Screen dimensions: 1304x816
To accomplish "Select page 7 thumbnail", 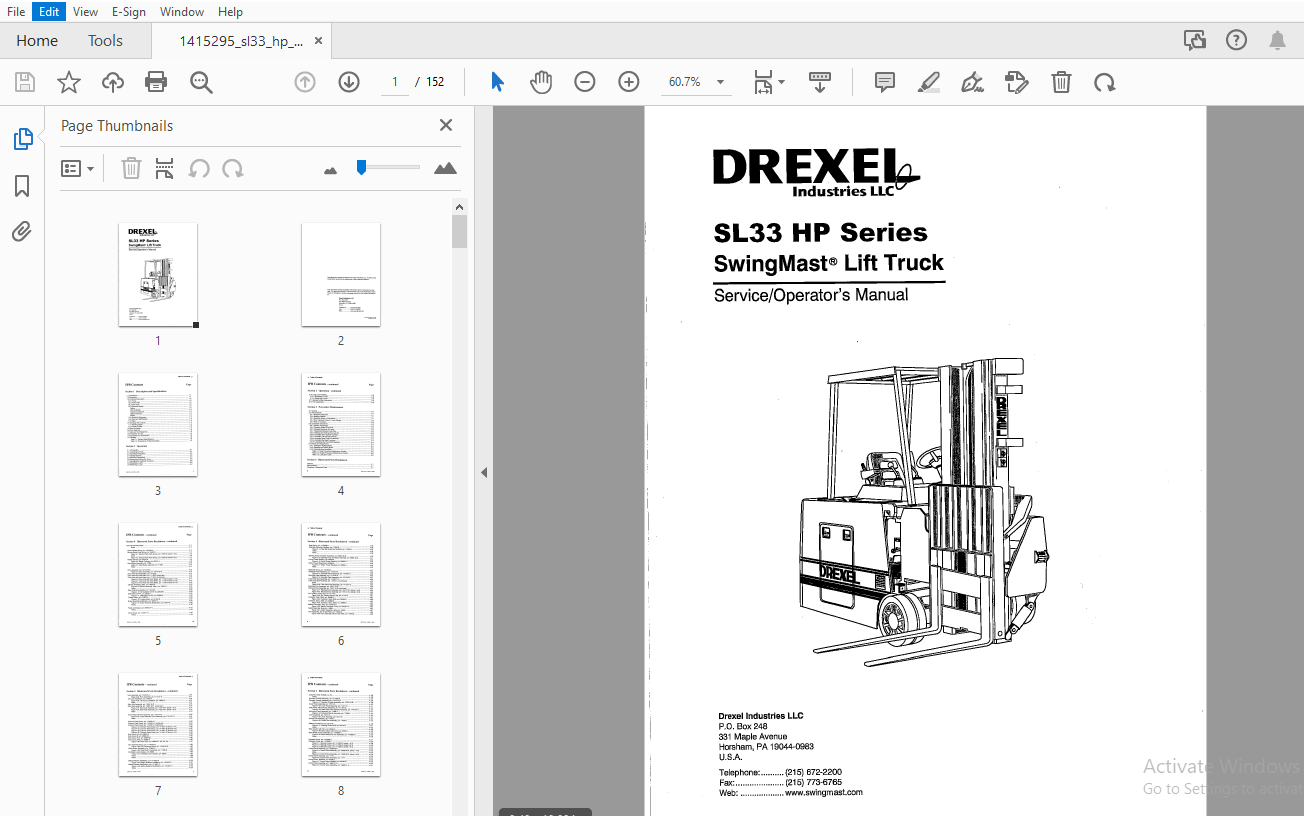I will tap(158, 725).
